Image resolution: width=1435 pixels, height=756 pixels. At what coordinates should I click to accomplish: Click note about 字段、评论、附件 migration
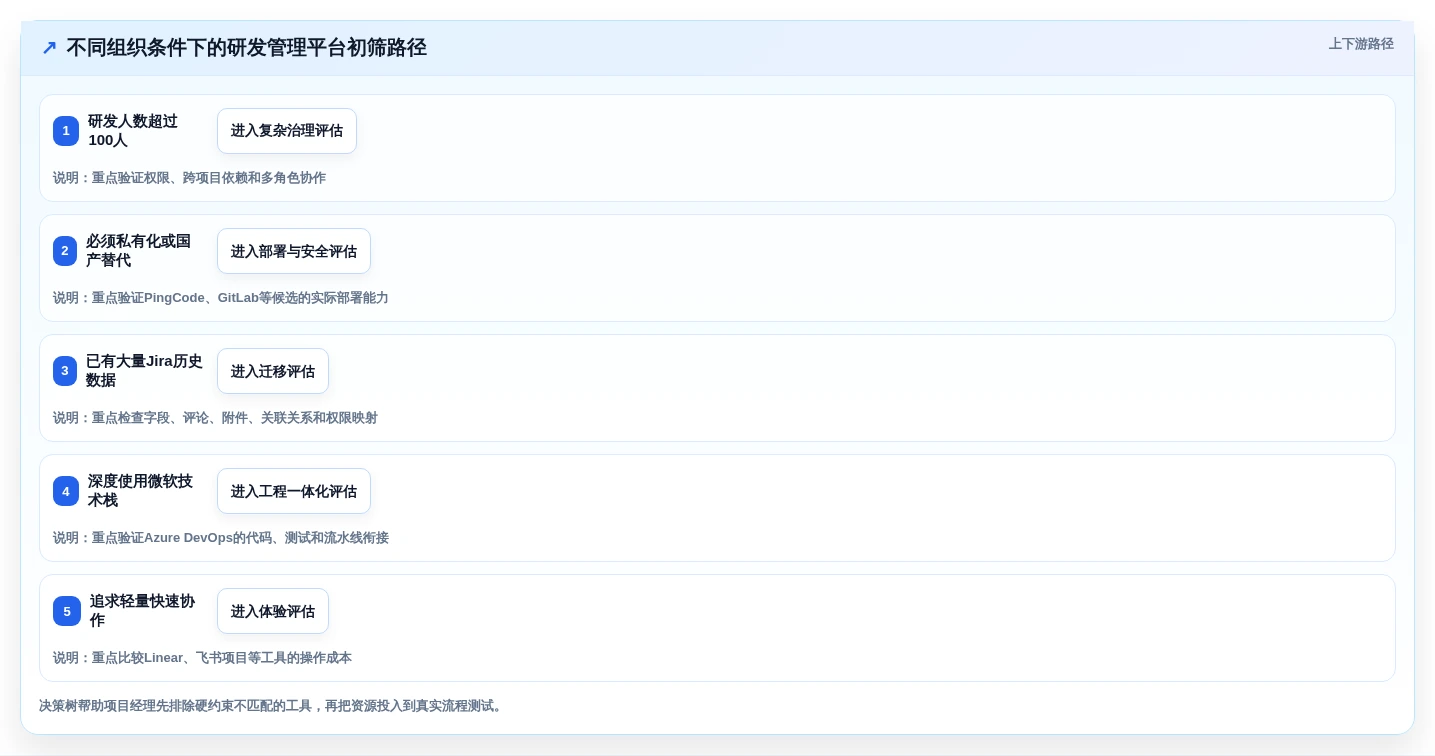(x=215, y=418)
